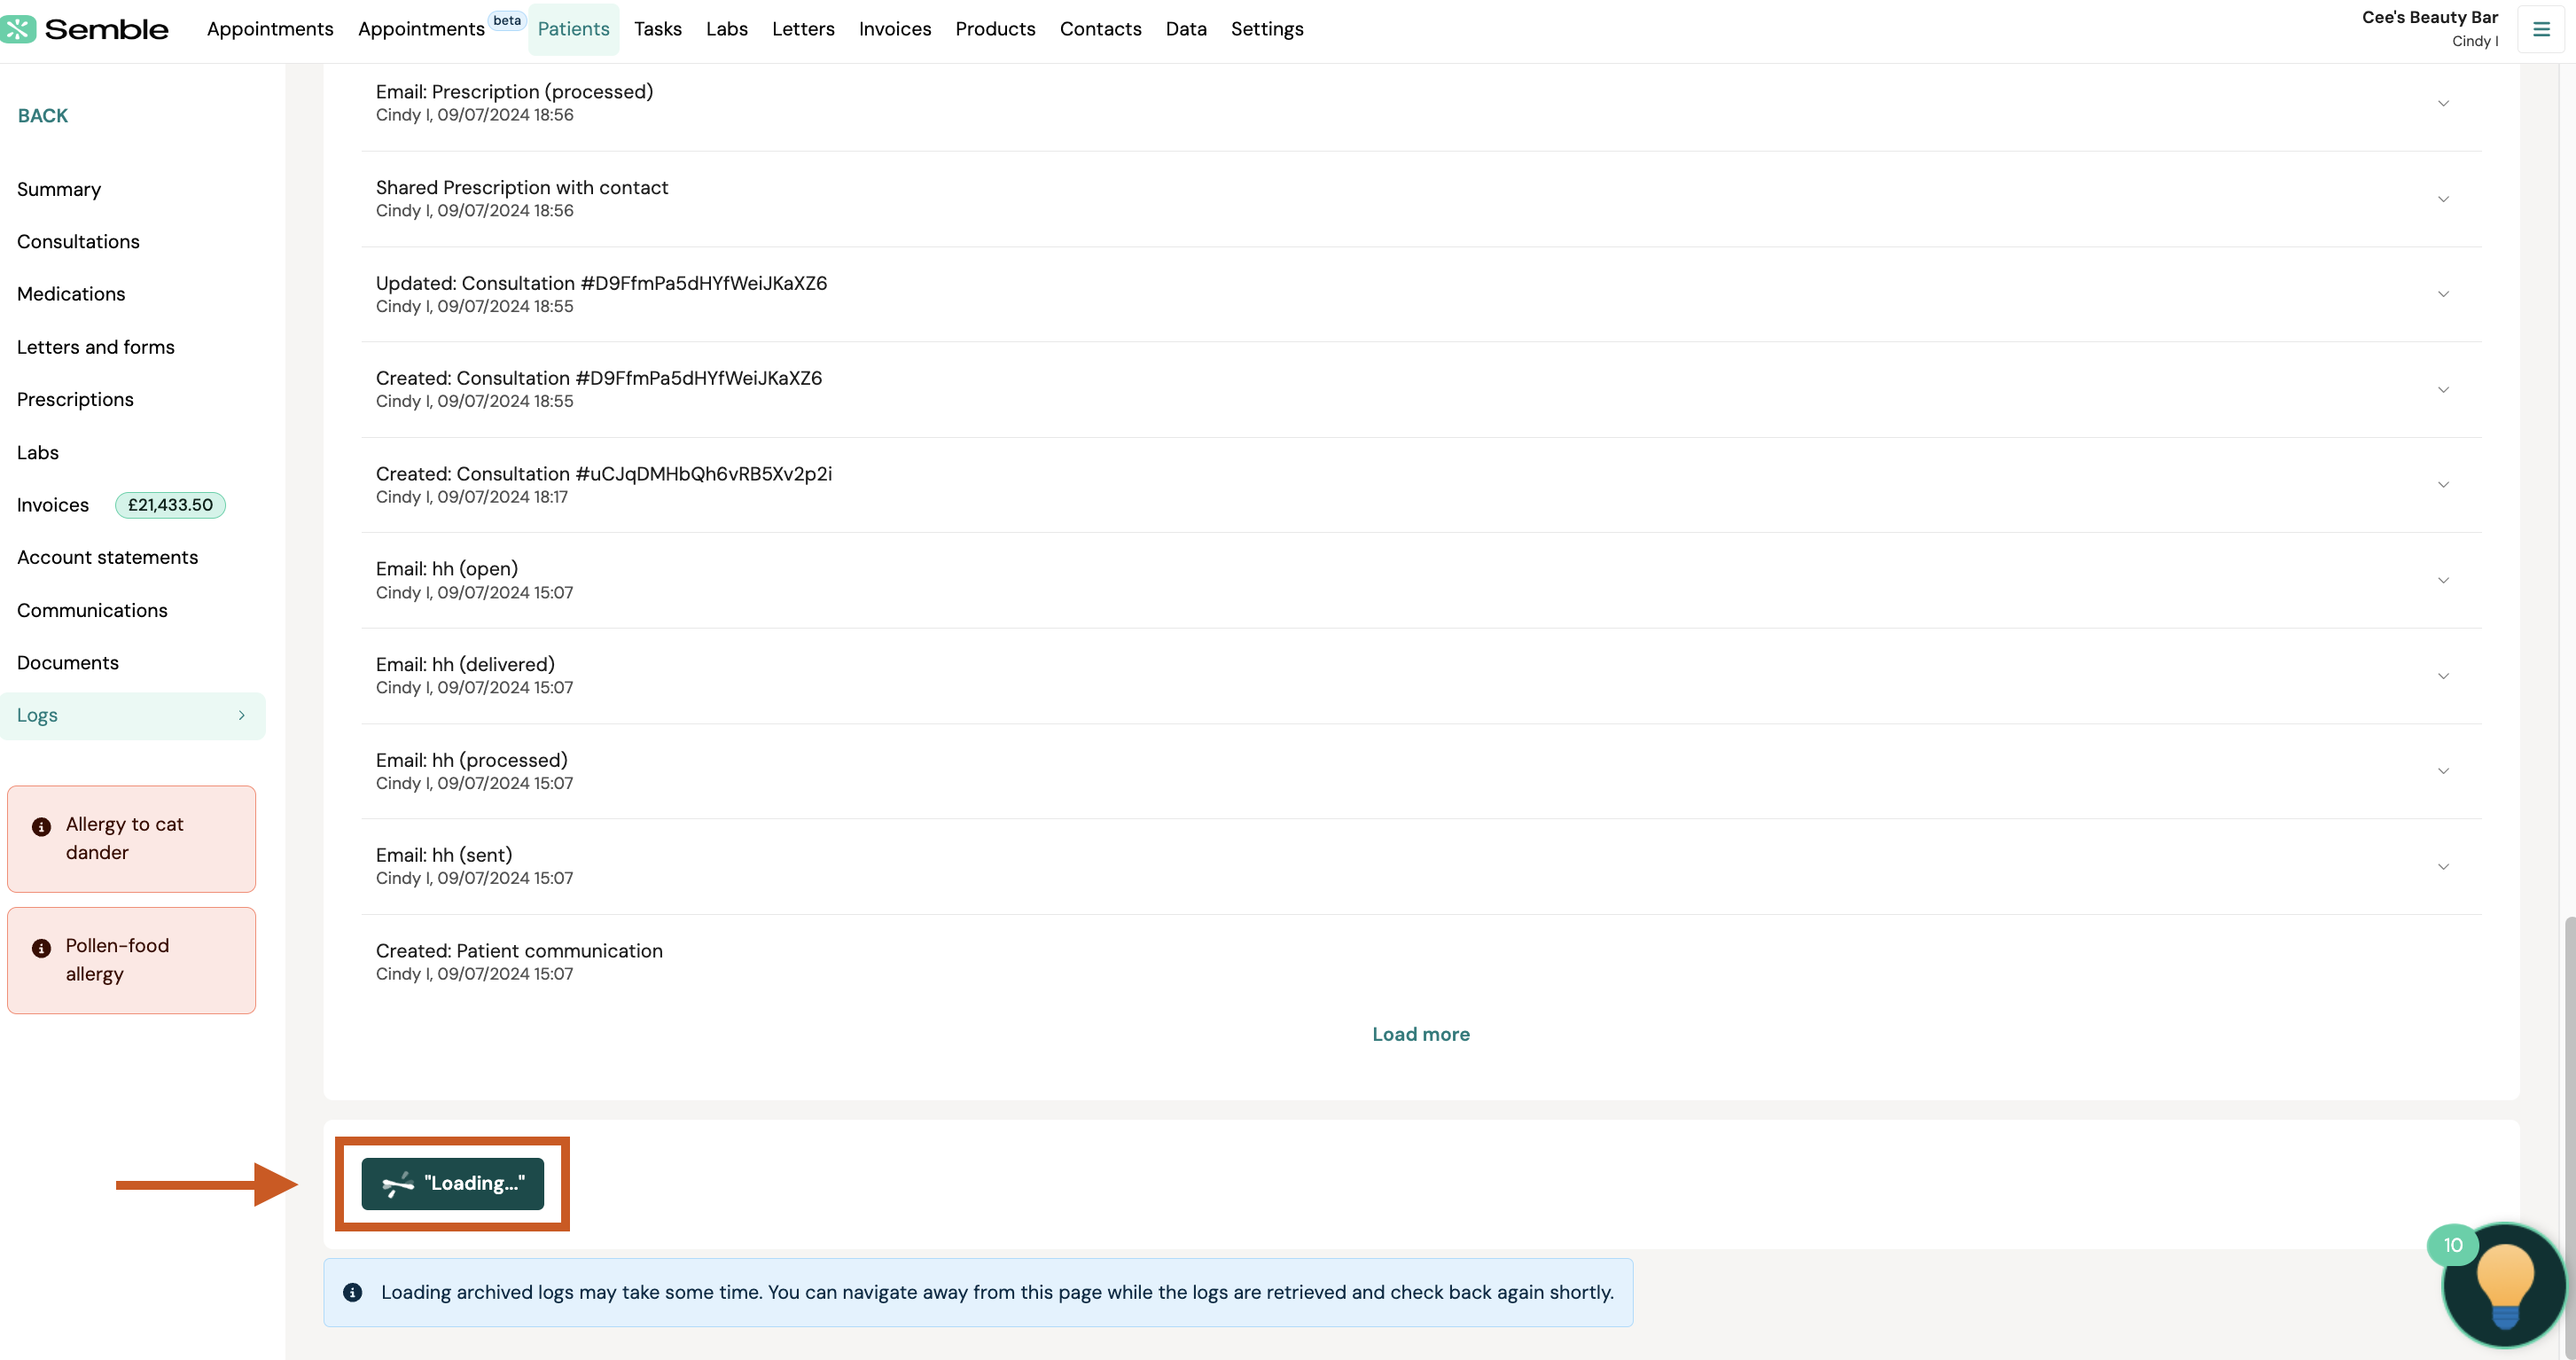Click the Pollen-food allergy alert card
This screenshot has height=1360, width=2576.
[131, 960]
